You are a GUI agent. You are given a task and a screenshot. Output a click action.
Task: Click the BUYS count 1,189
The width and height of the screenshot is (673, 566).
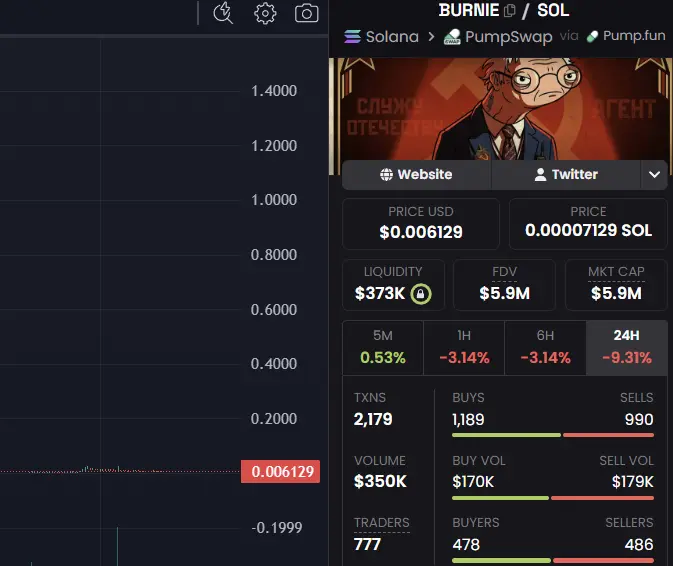468,420
